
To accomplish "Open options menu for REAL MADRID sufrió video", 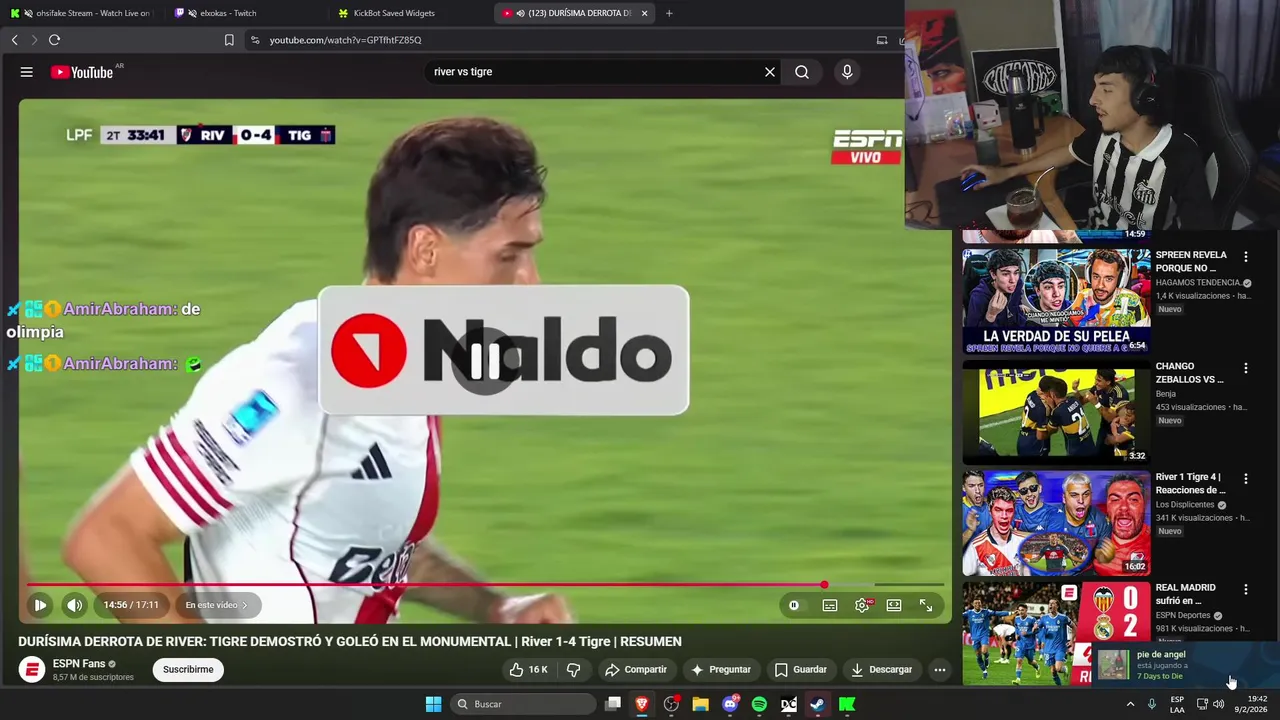I will click(x=1246, y=590).
